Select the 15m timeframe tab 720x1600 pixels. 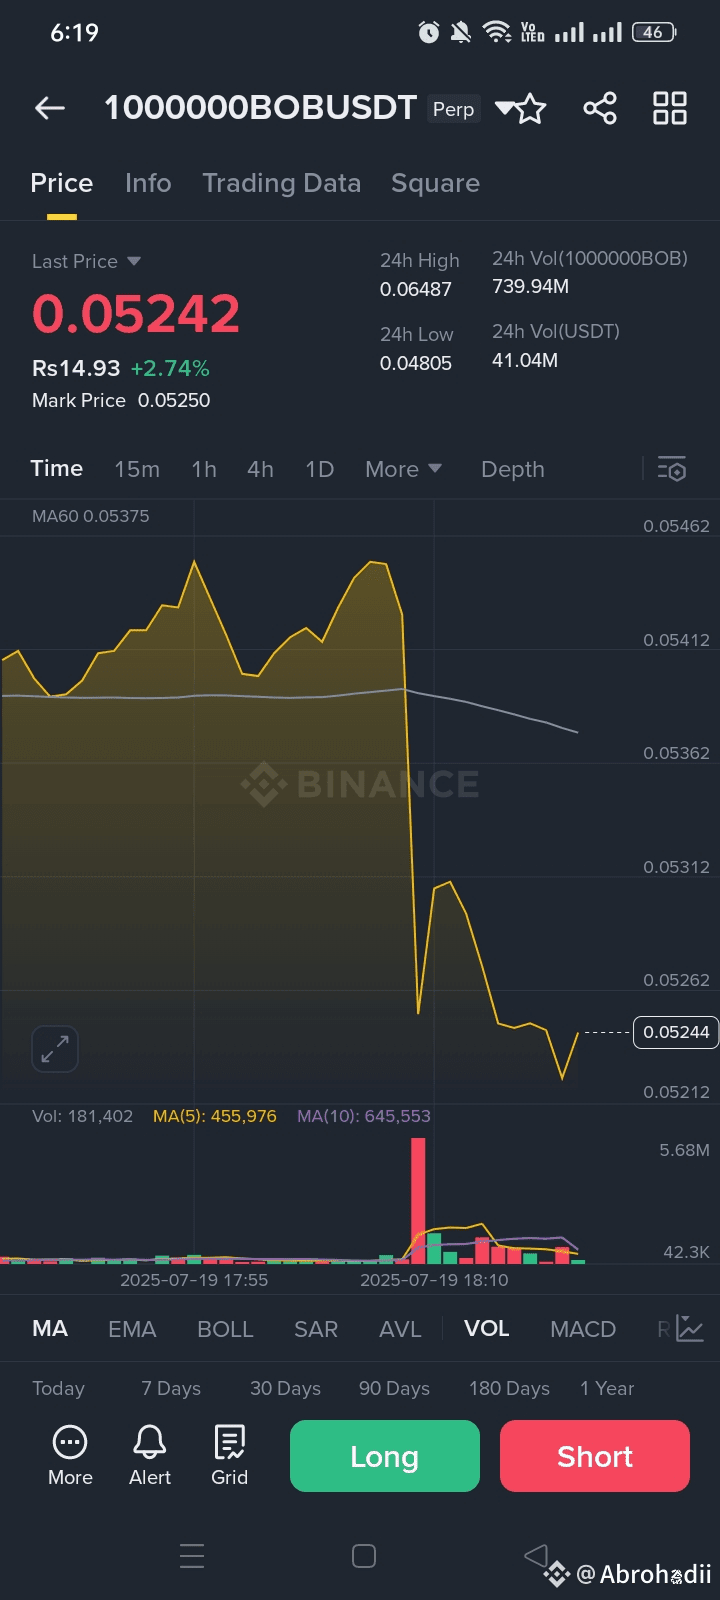point(137,469)
